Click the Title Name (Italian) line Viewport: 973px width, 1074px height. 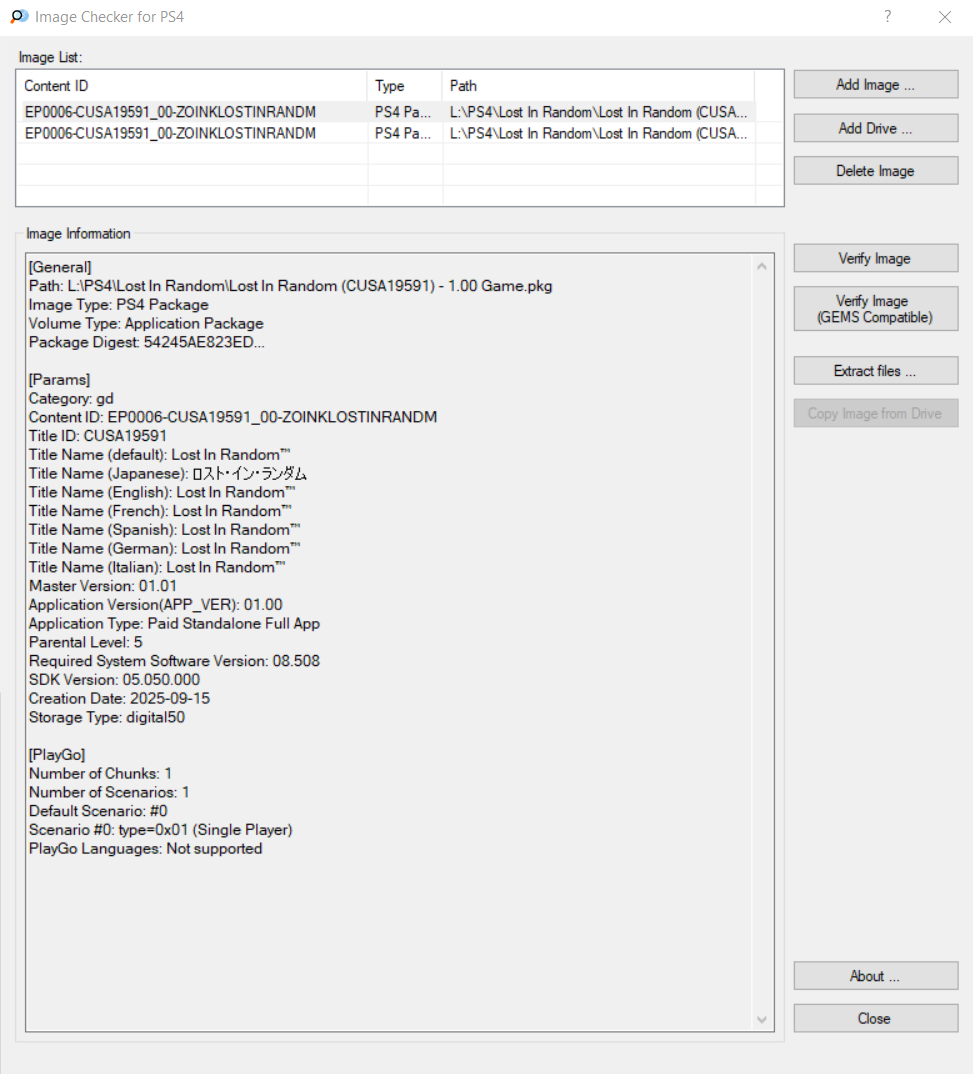pyautogui.click(x=157, y=567)
